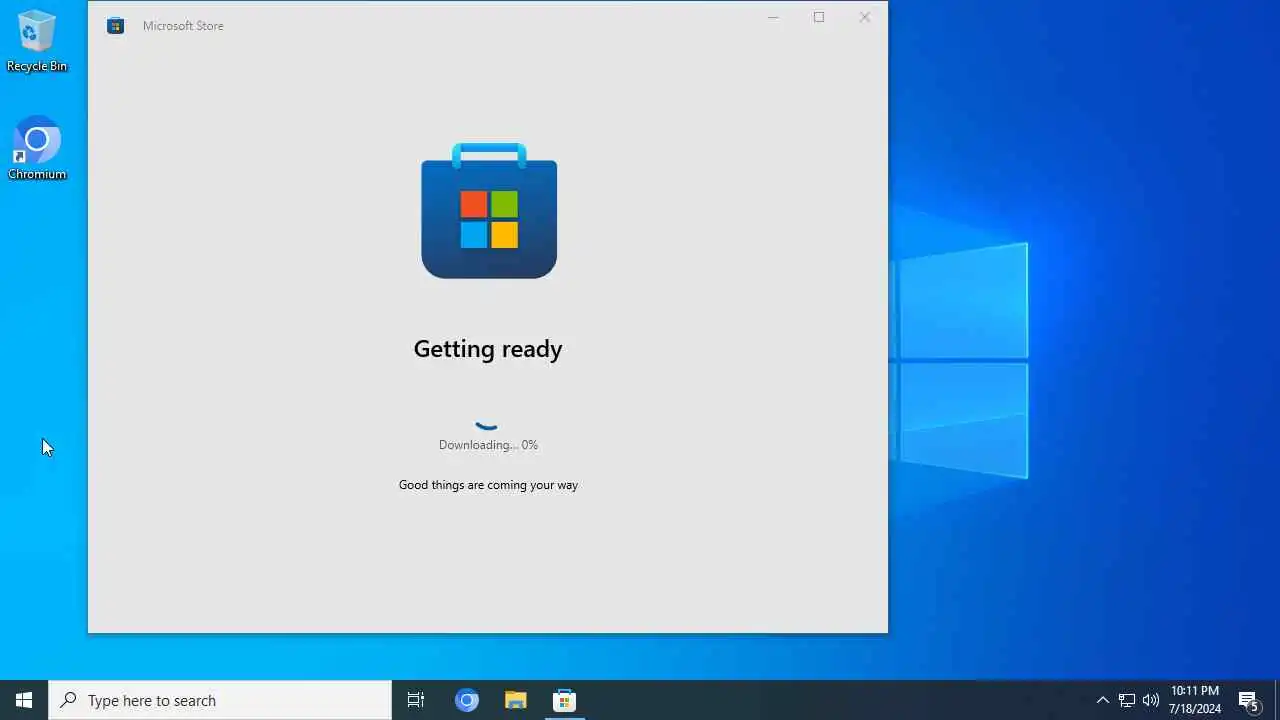Select the Chromium desktop shortcut
The height and width of the screenshot is (720, 1280).
37,148
